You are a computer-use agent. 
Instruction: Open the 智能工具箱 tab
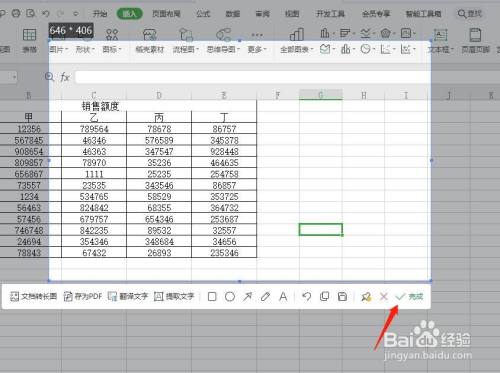tap(423, 14)
